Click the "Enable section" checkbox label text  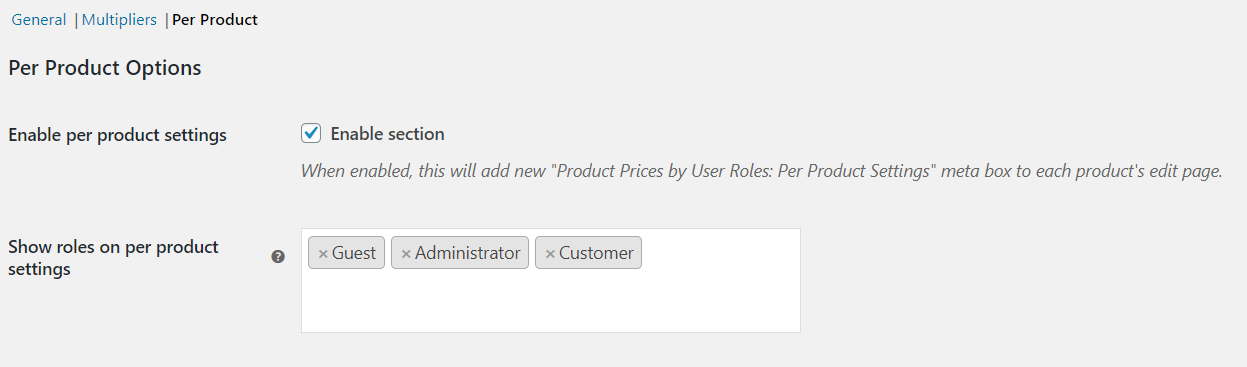click(387, 134)
